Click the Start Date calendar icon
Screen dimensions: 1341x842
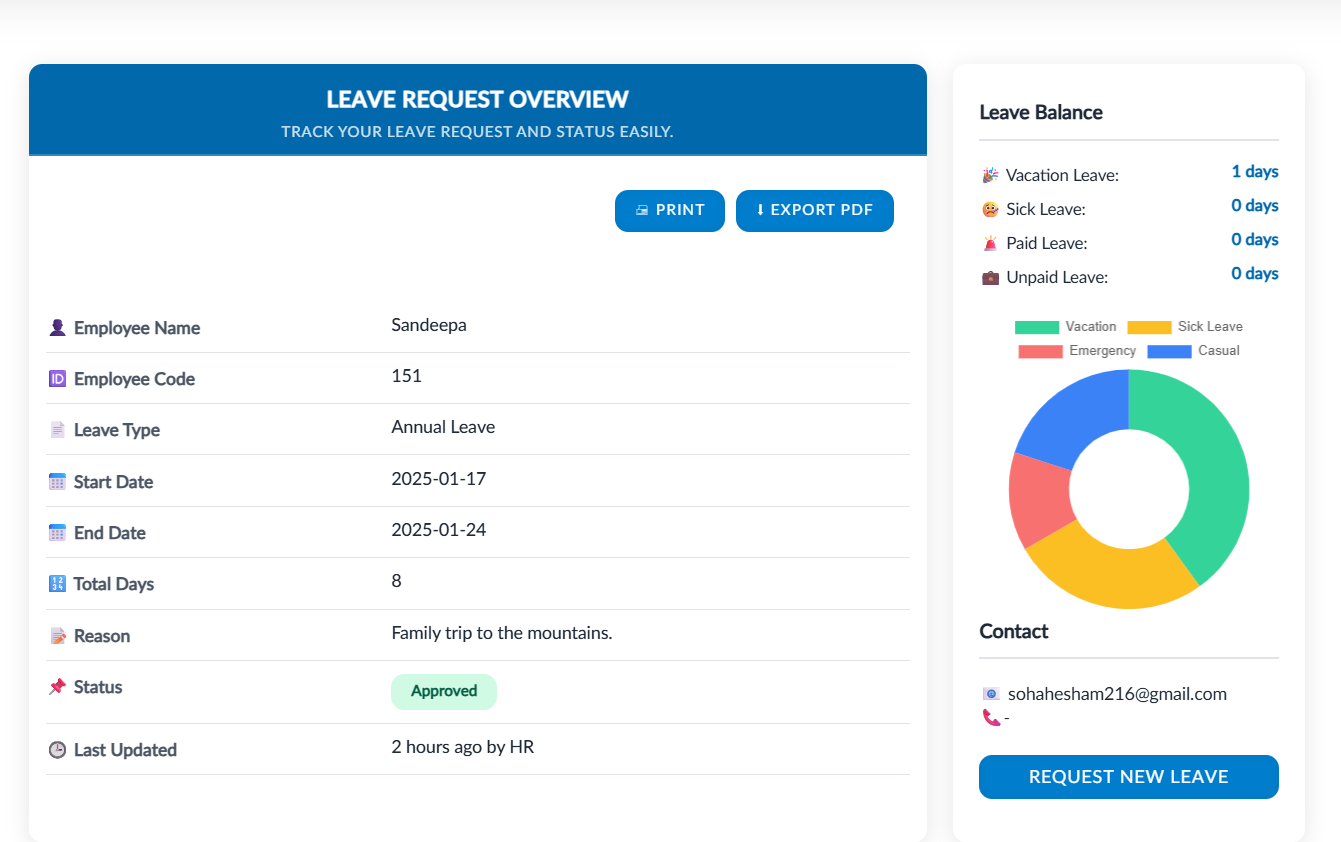click(57, 482)
